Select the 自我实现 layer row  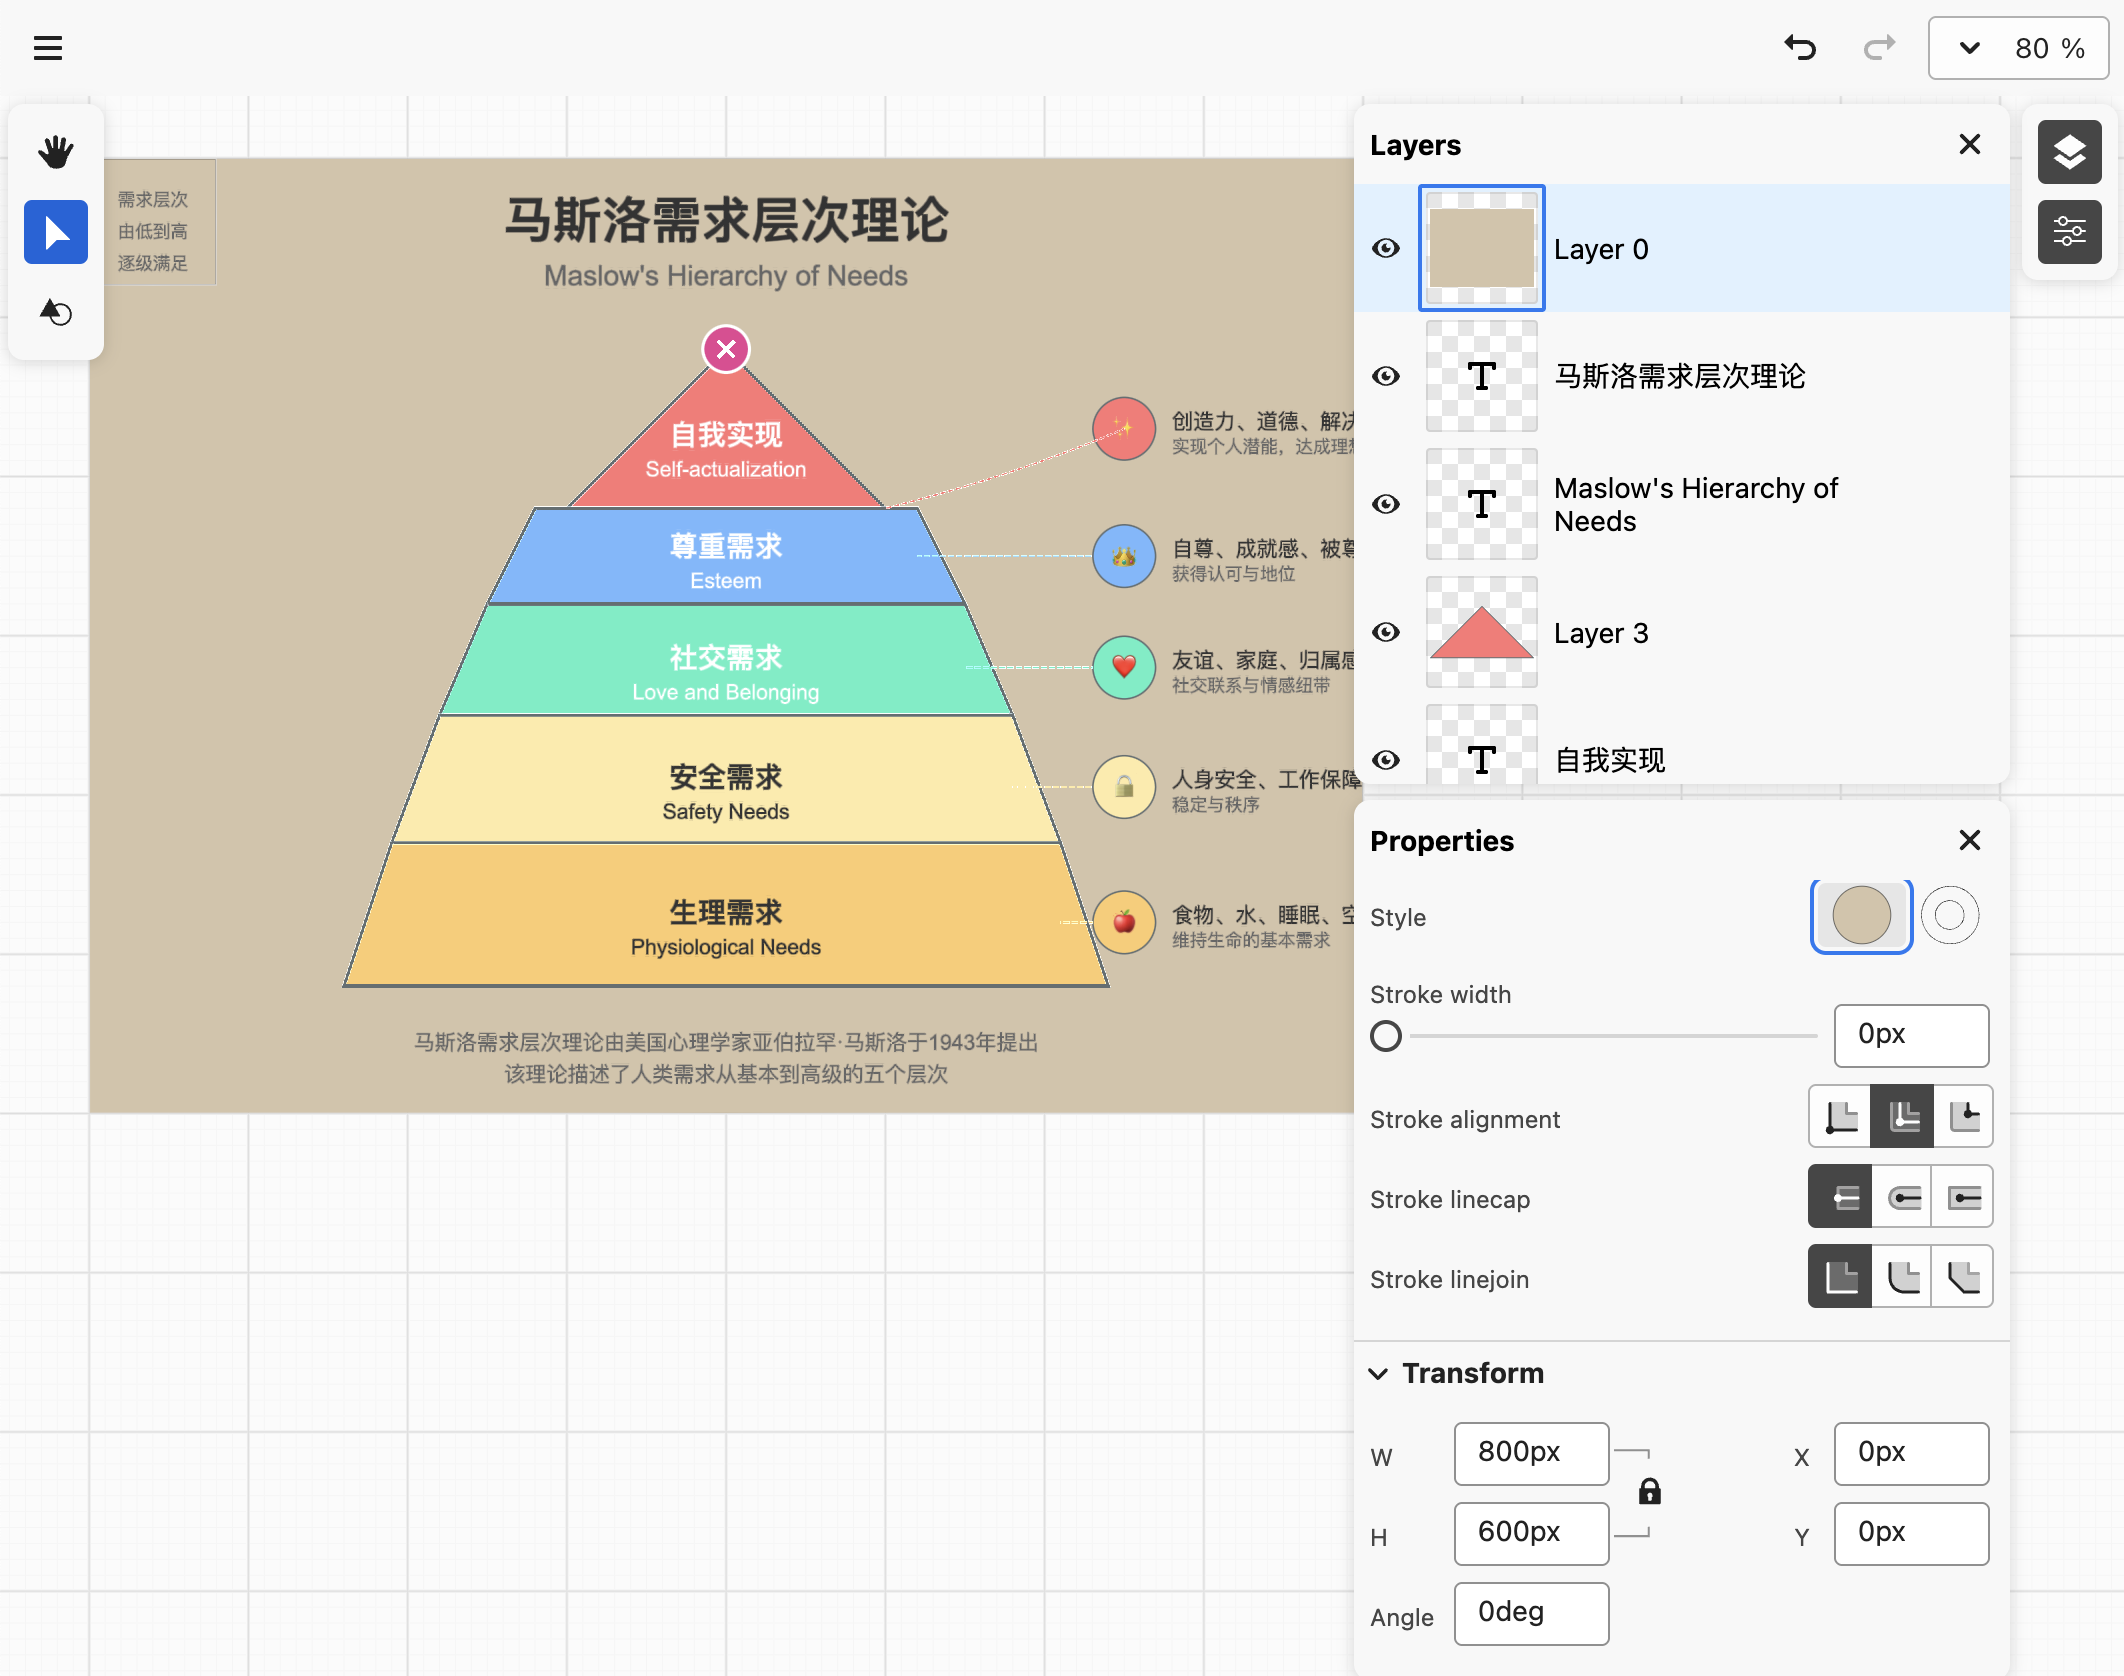[1682, 746]
